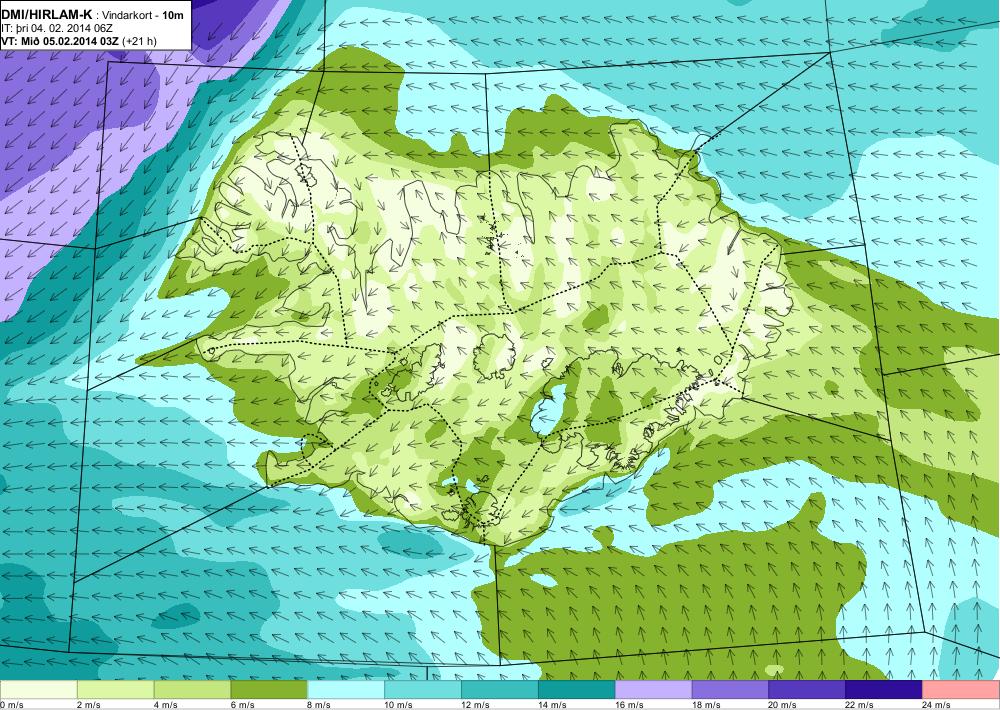
Task: Pick the medium green 4–6 m/s legend swatch
Action: click(x=192, y=690)
